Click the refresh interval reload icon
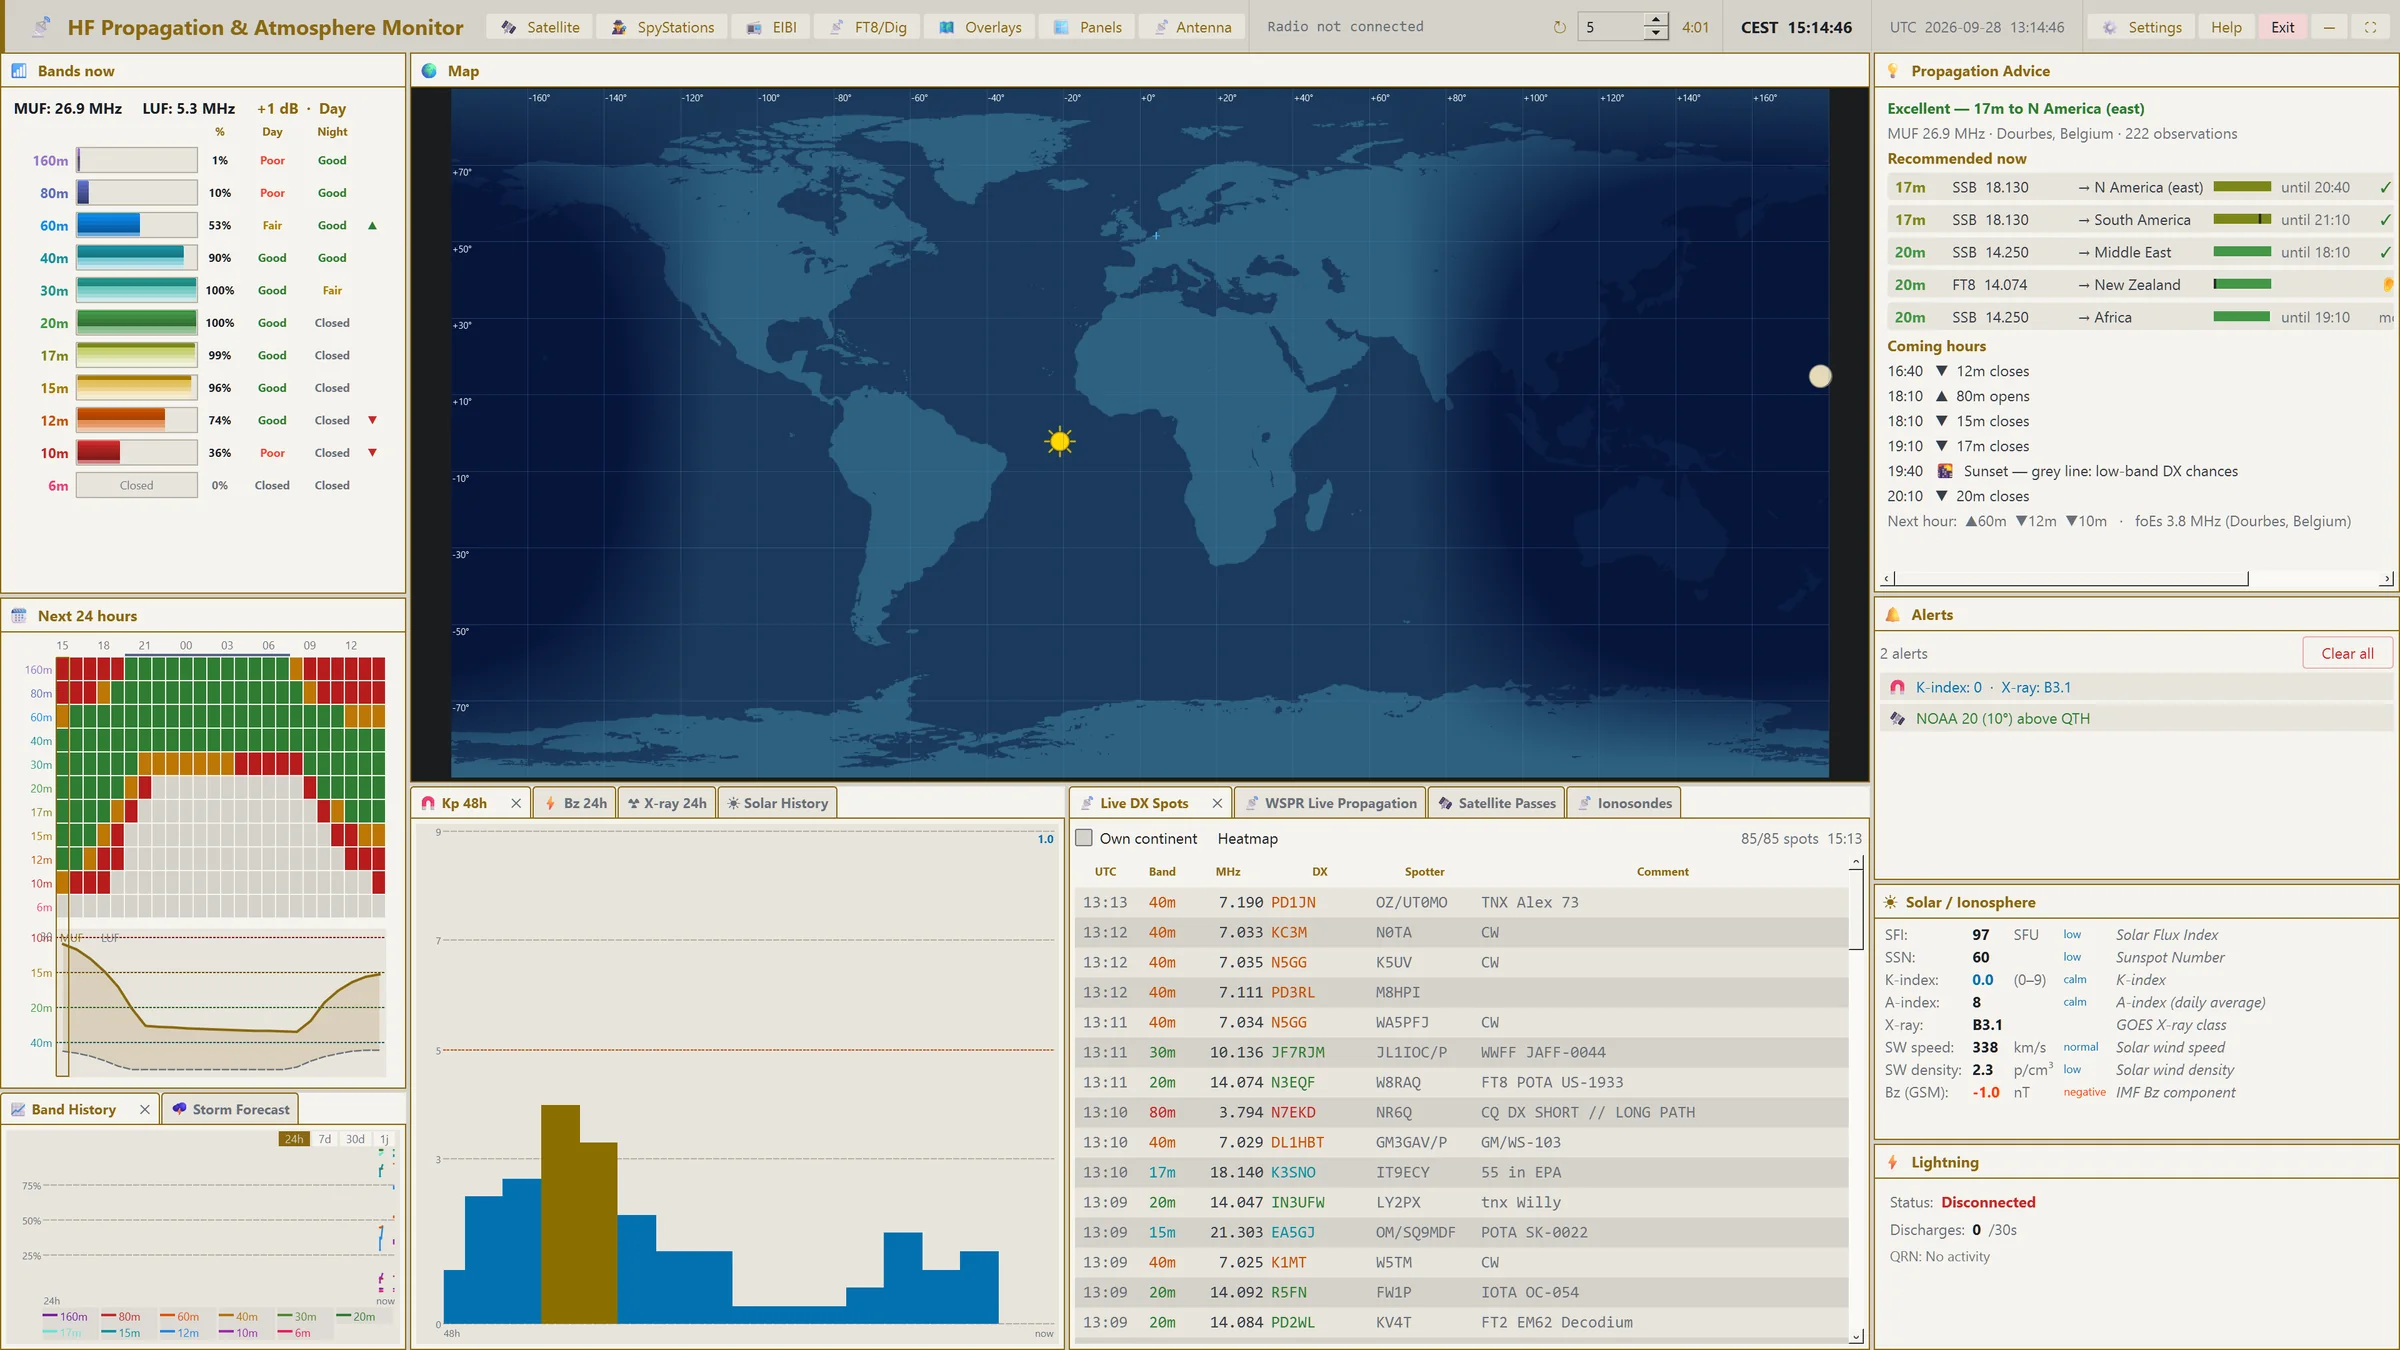 click(x=1559, y=27)
